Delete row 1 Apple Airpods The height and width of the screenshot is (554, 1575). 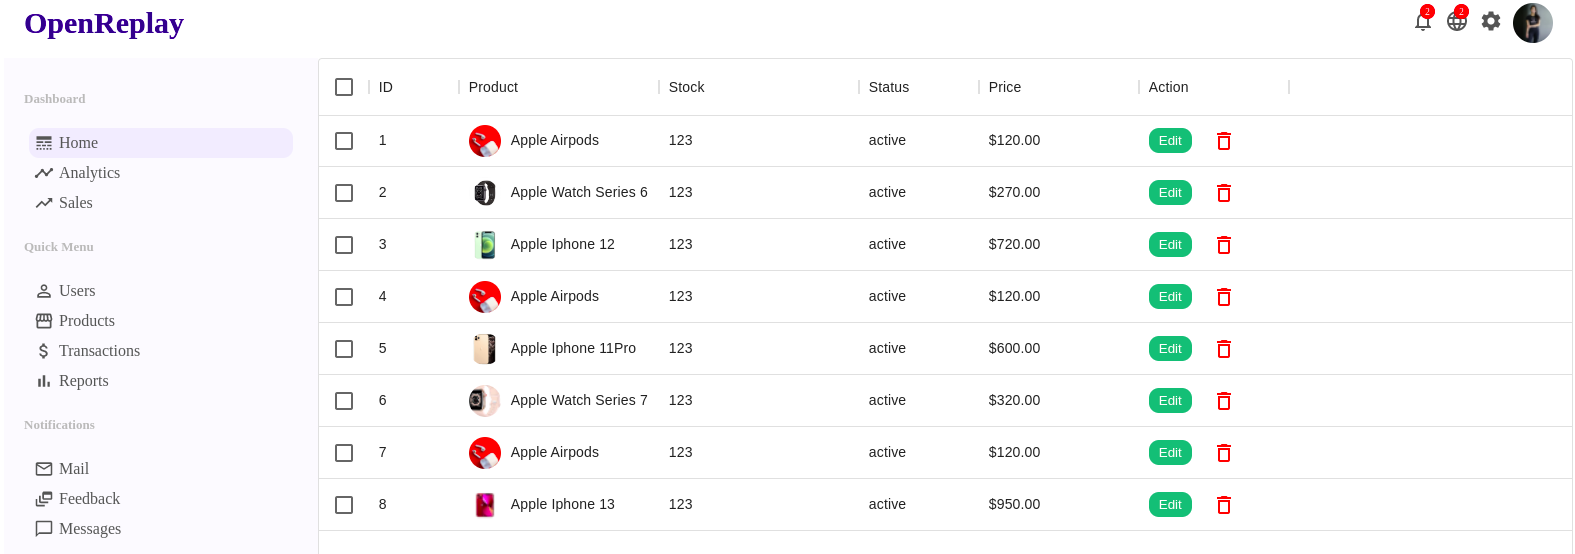(x=1223, y=141)
